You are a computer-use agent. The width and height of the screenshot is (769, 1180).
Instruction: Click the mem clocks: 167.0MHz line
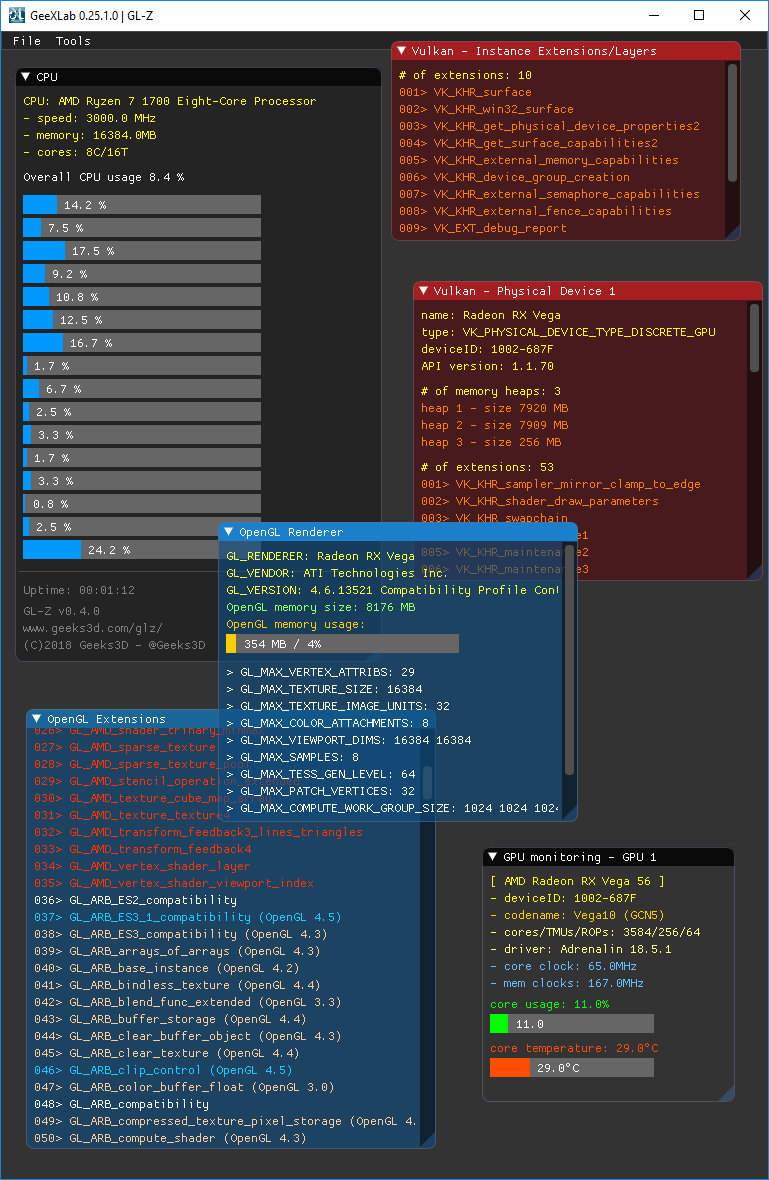click(567, 984)
